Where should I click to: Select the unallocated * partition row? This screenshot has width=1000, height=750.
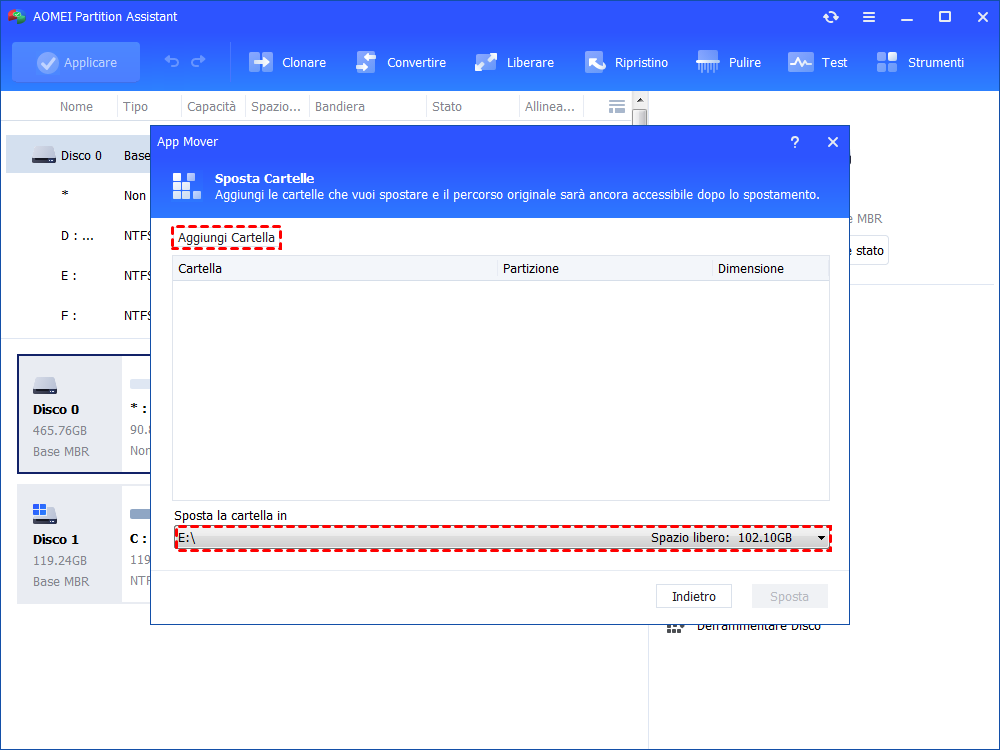tap(78, 195)
